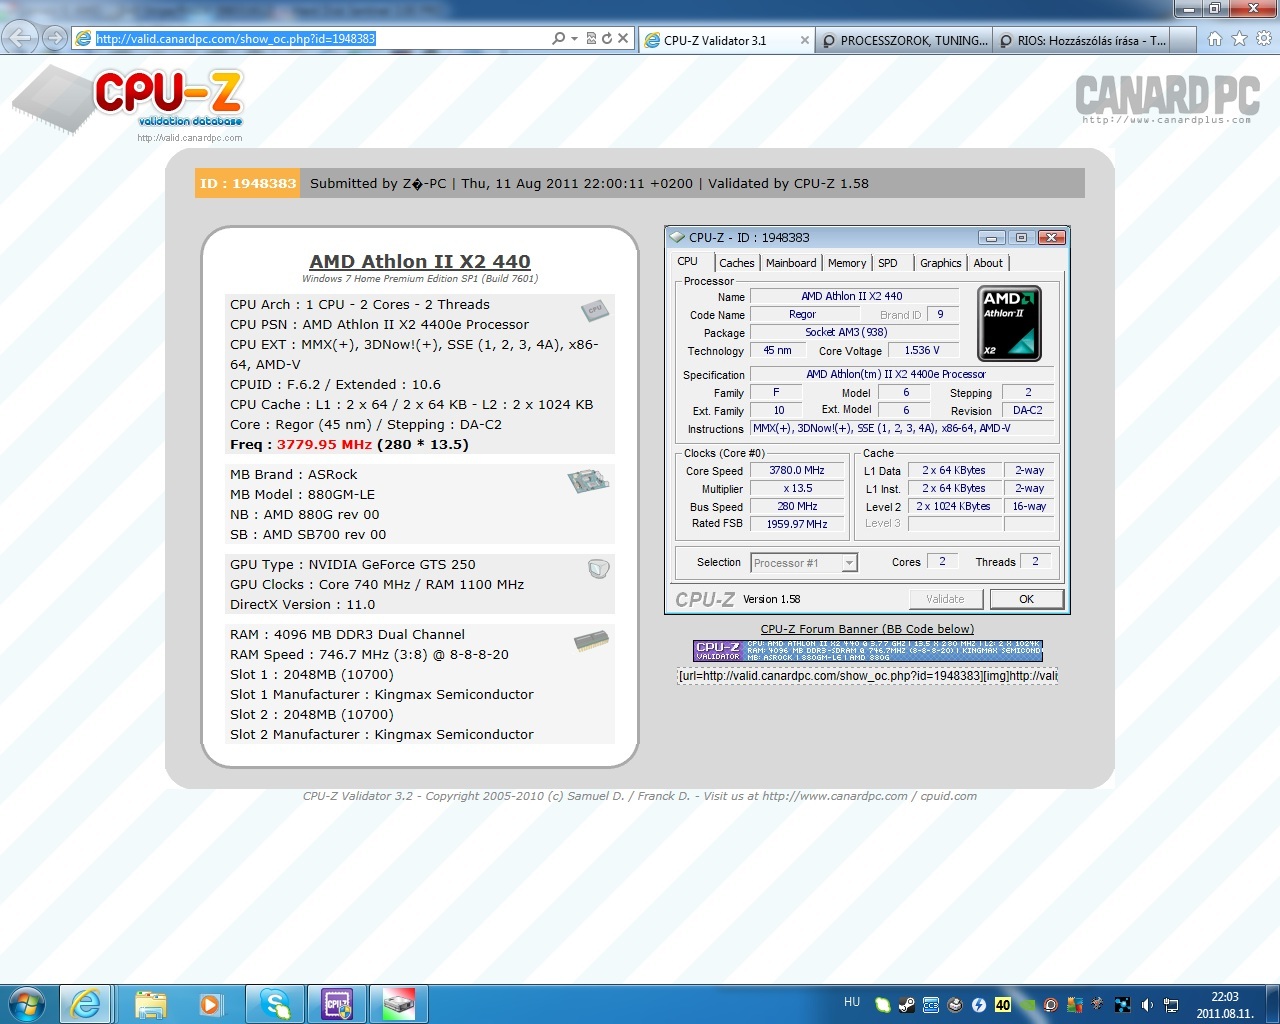Select the About tab in CPU-Z window

[x=988, y=263]
